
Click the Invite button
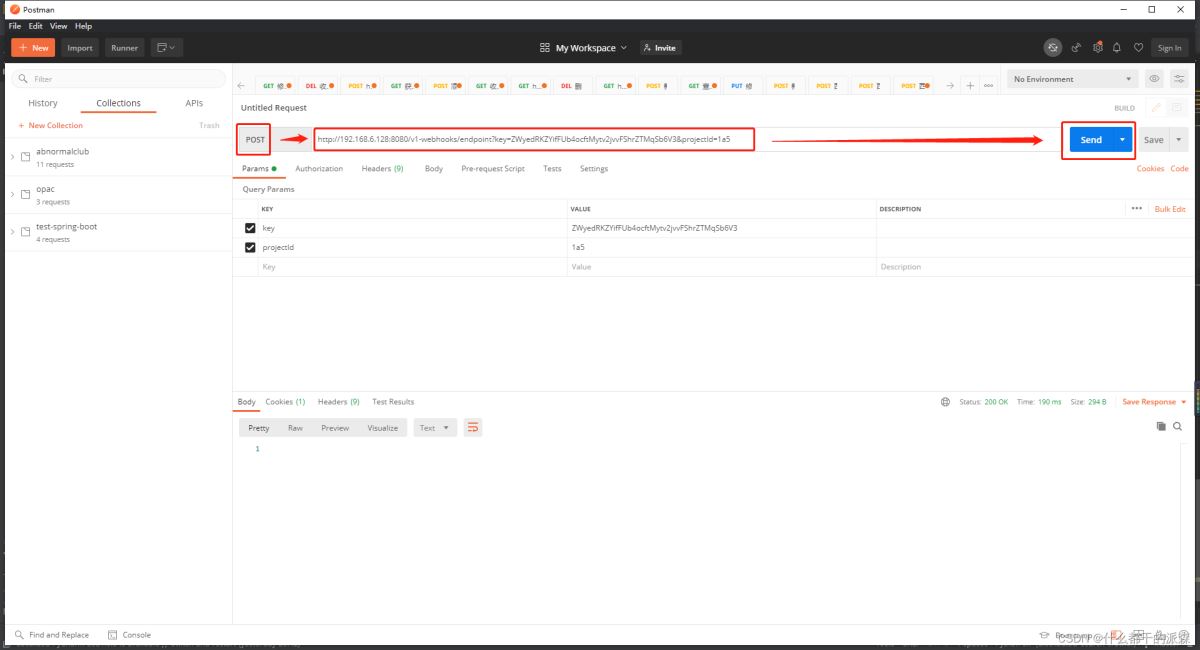click(x=659, y=47)
